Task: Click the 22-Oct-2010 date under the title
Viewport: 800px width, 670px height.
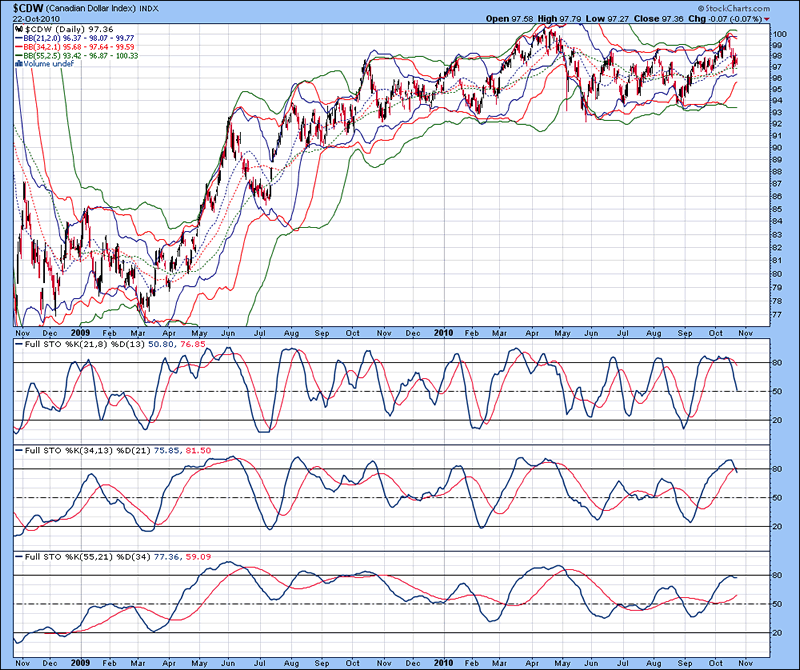Action: 35,18
